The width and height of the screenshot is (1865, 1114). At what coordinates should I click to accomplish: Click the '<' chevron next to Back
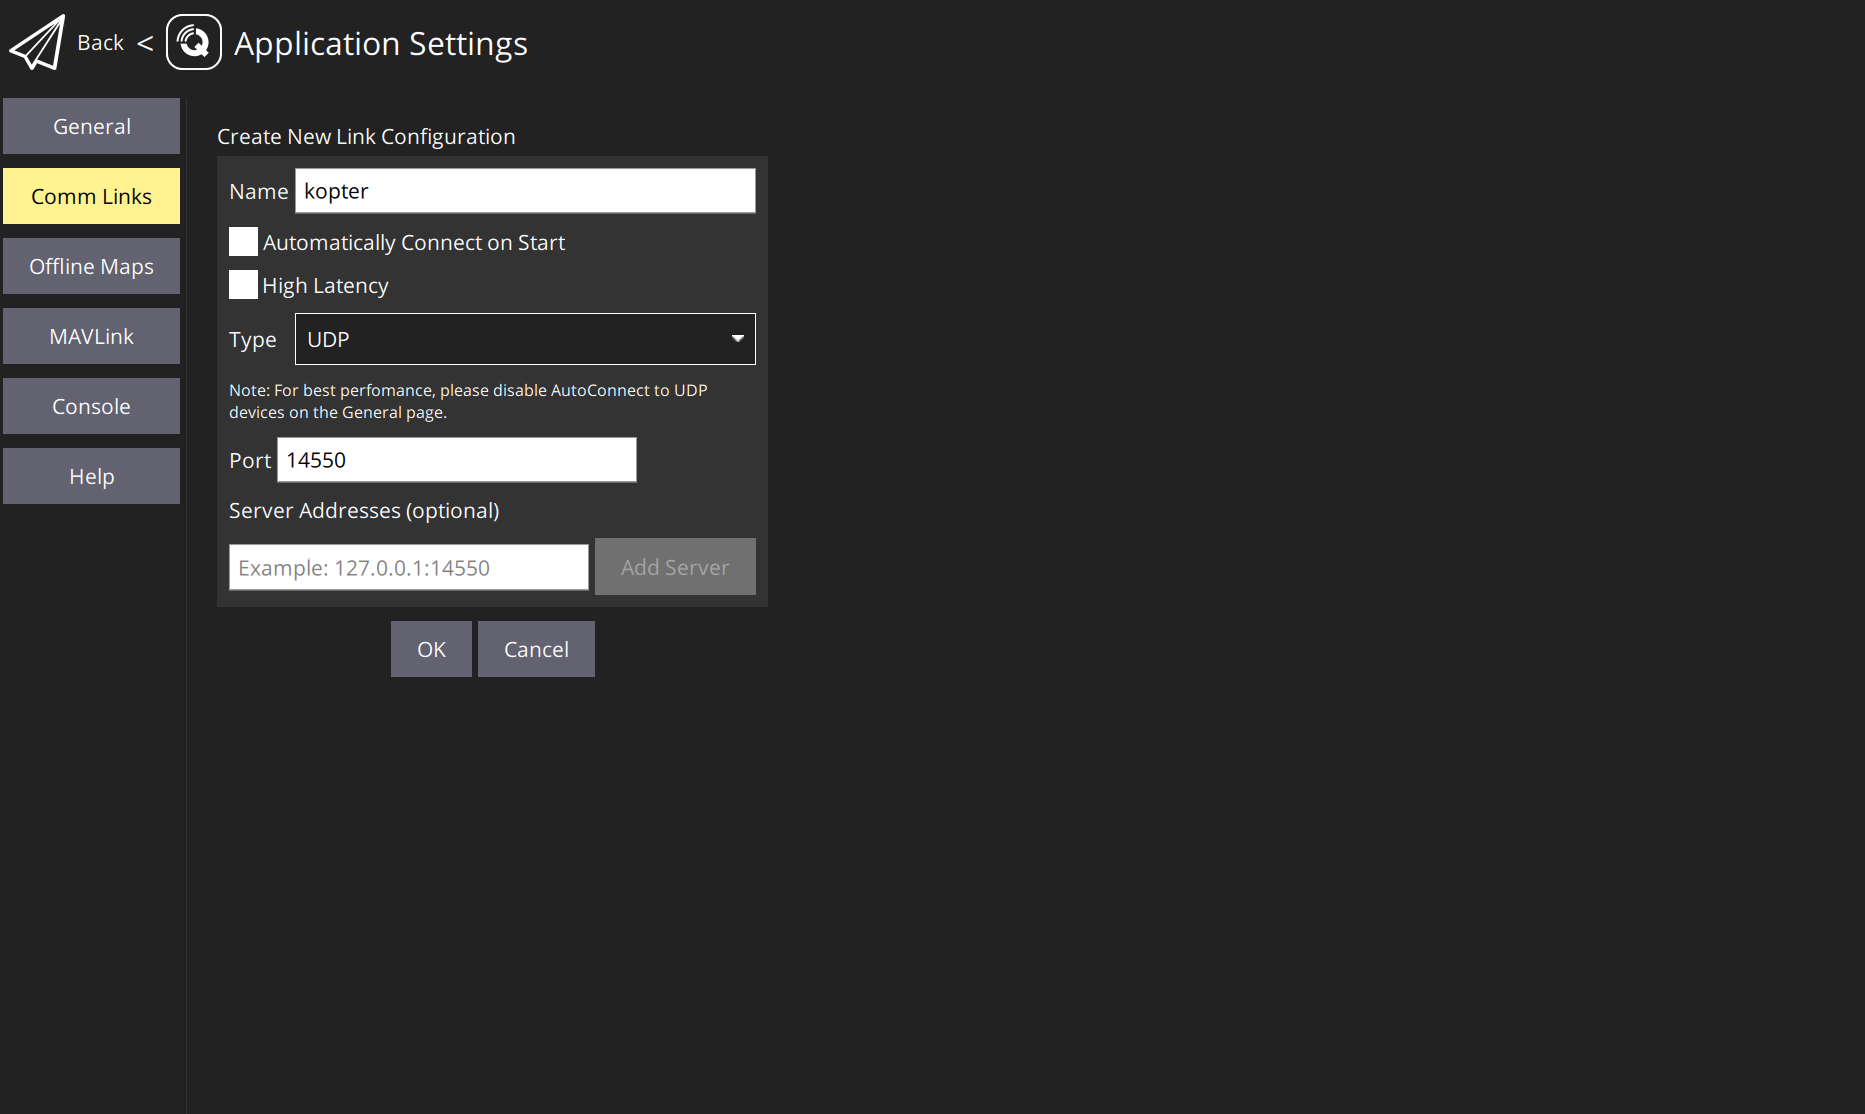point(145,43)
